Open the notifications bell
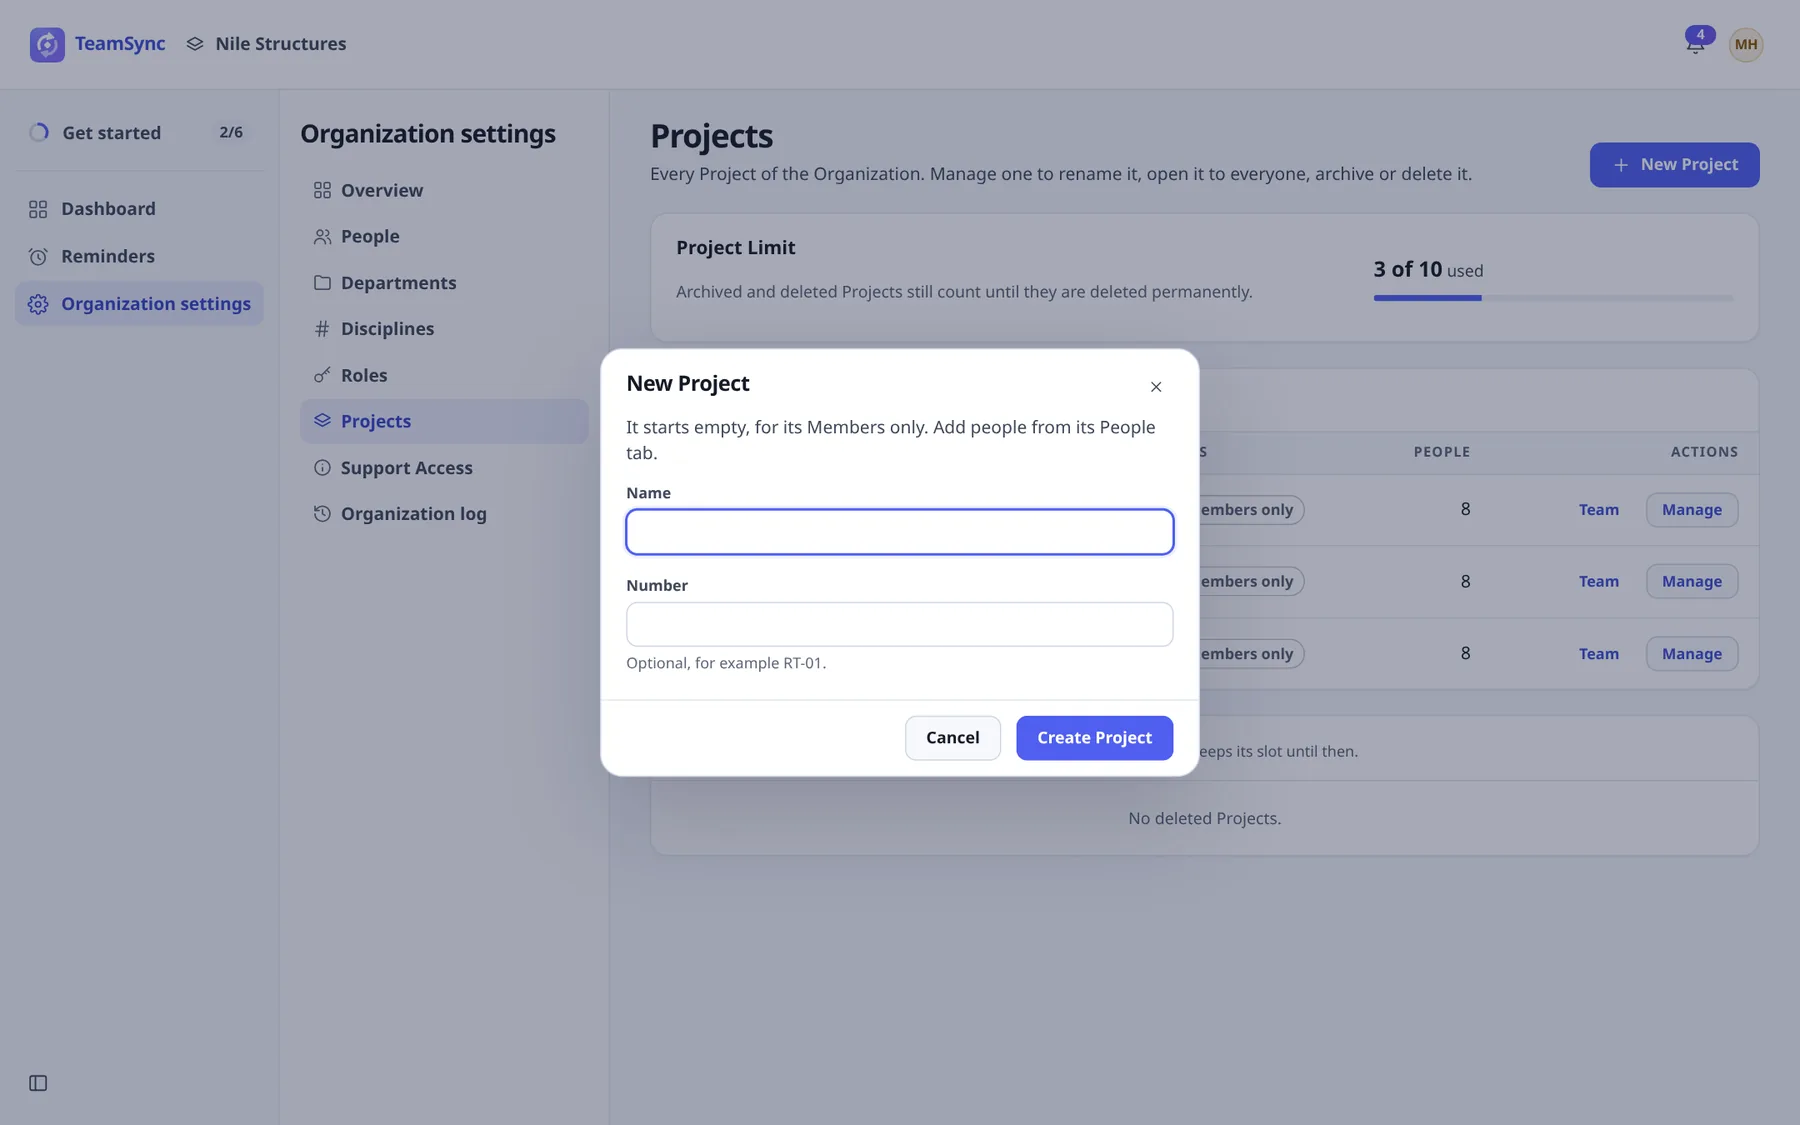This screenshot has height=1125, width=1800. click(x=1695, y=44)
